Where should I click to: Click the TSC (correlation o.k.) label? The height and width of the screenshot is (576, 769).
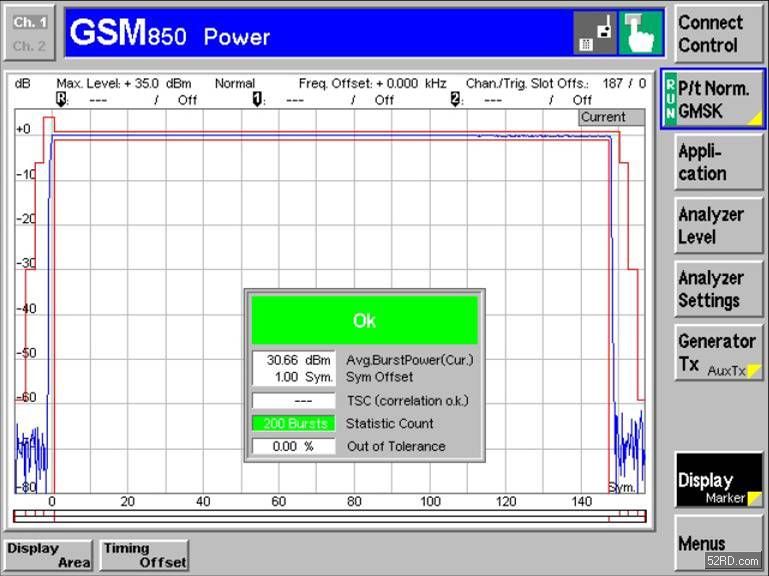click(x=408, y=401)
